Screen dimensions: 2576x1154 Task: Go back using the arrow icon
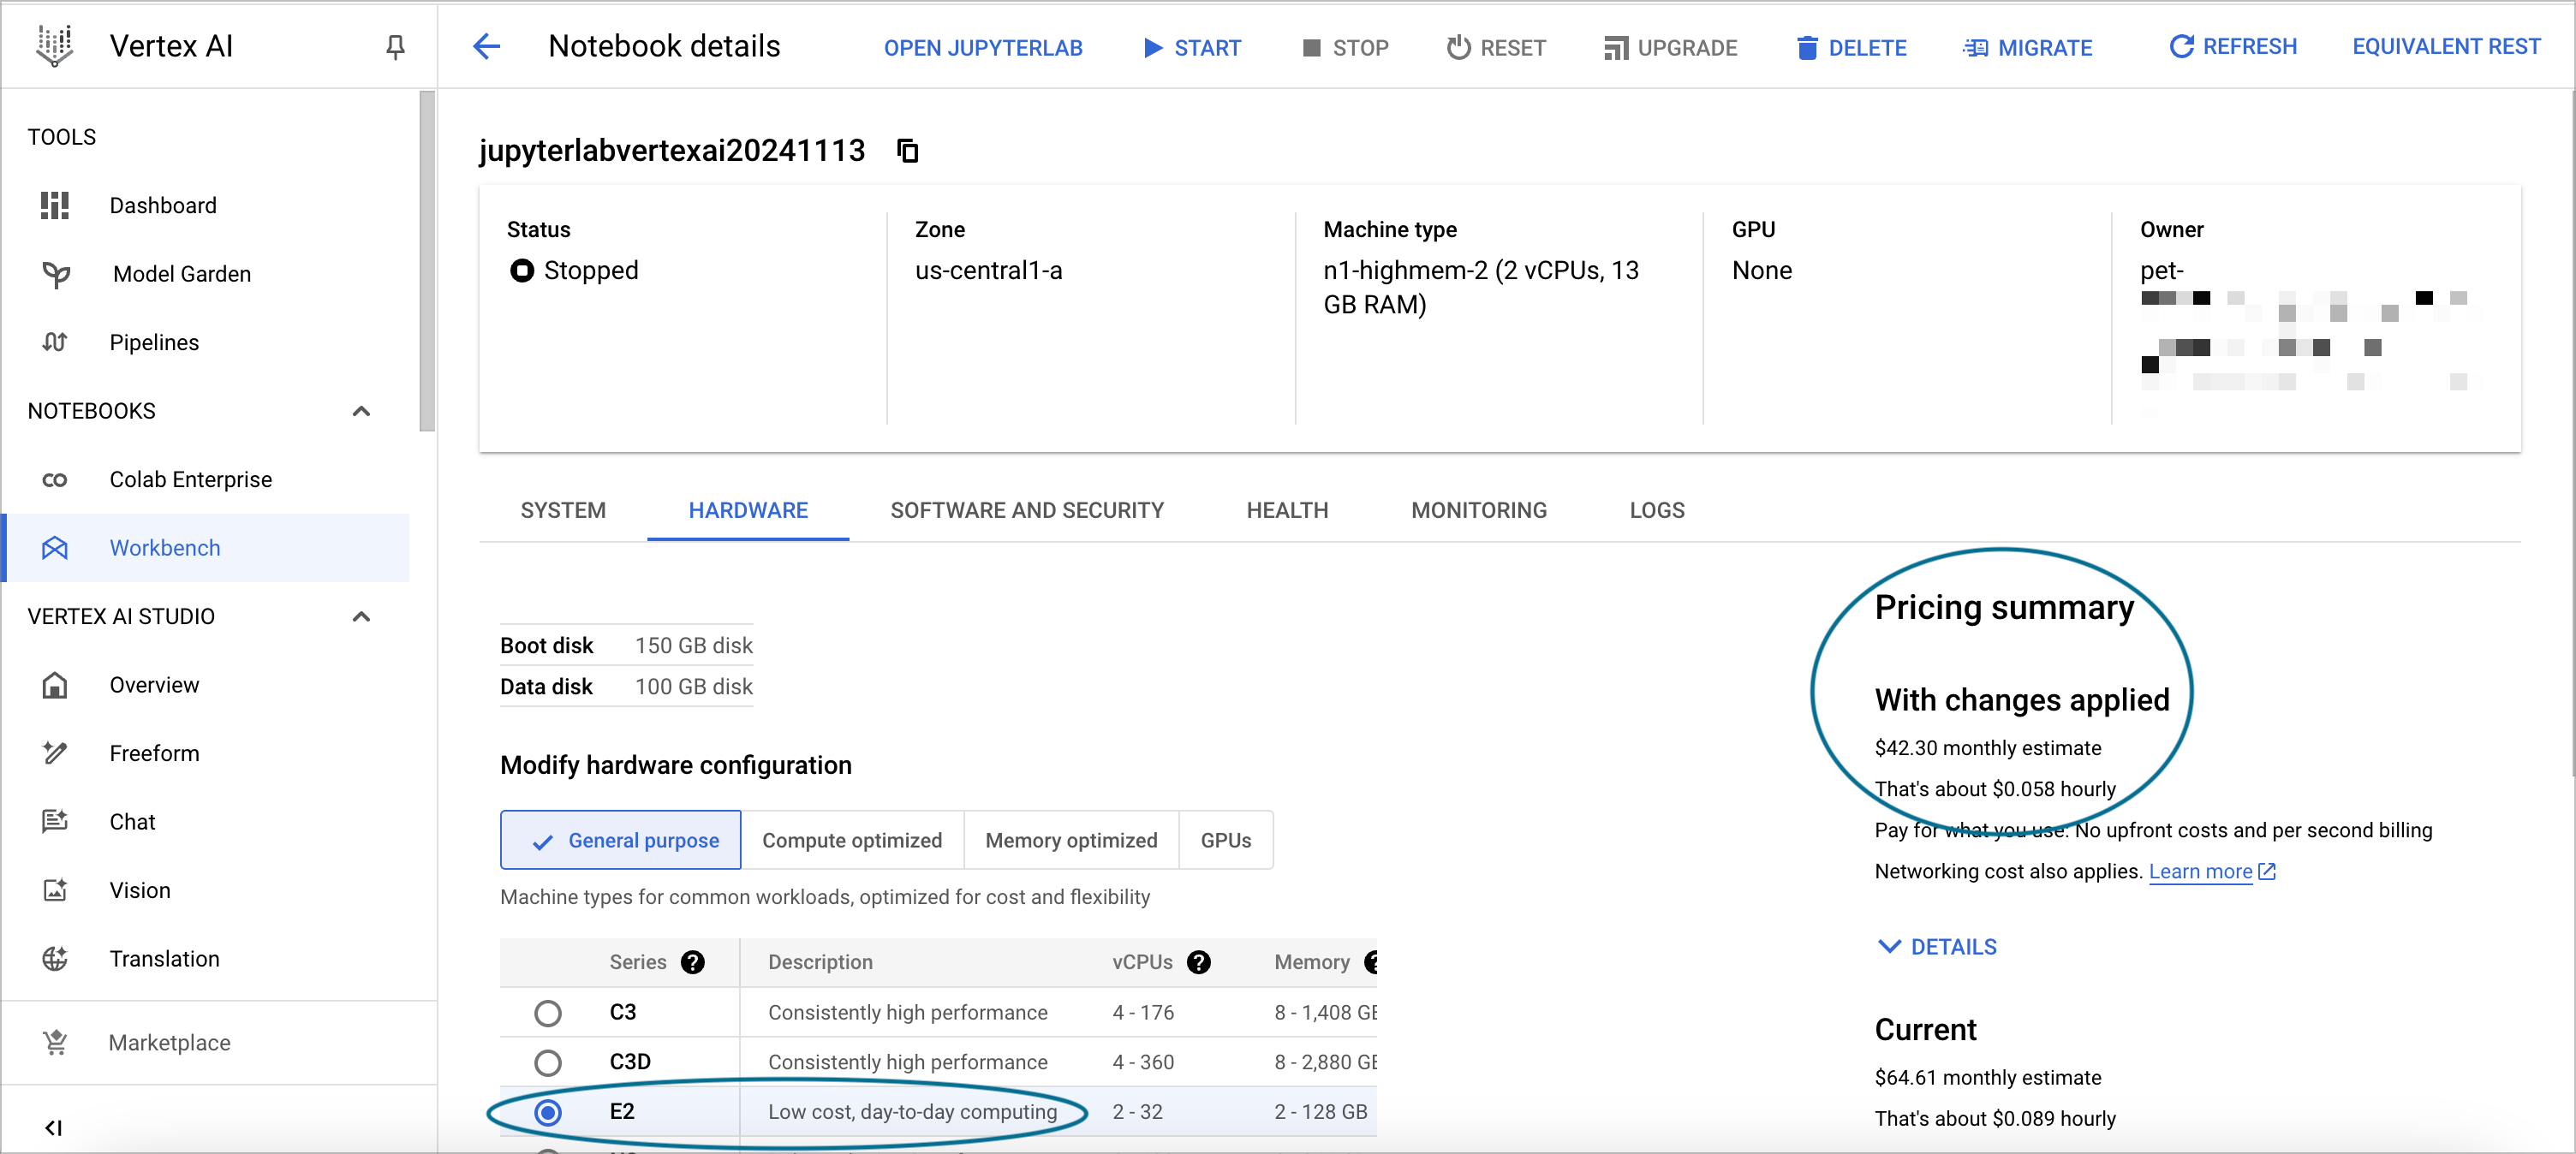pyautogui.click(x=487, y=46)
